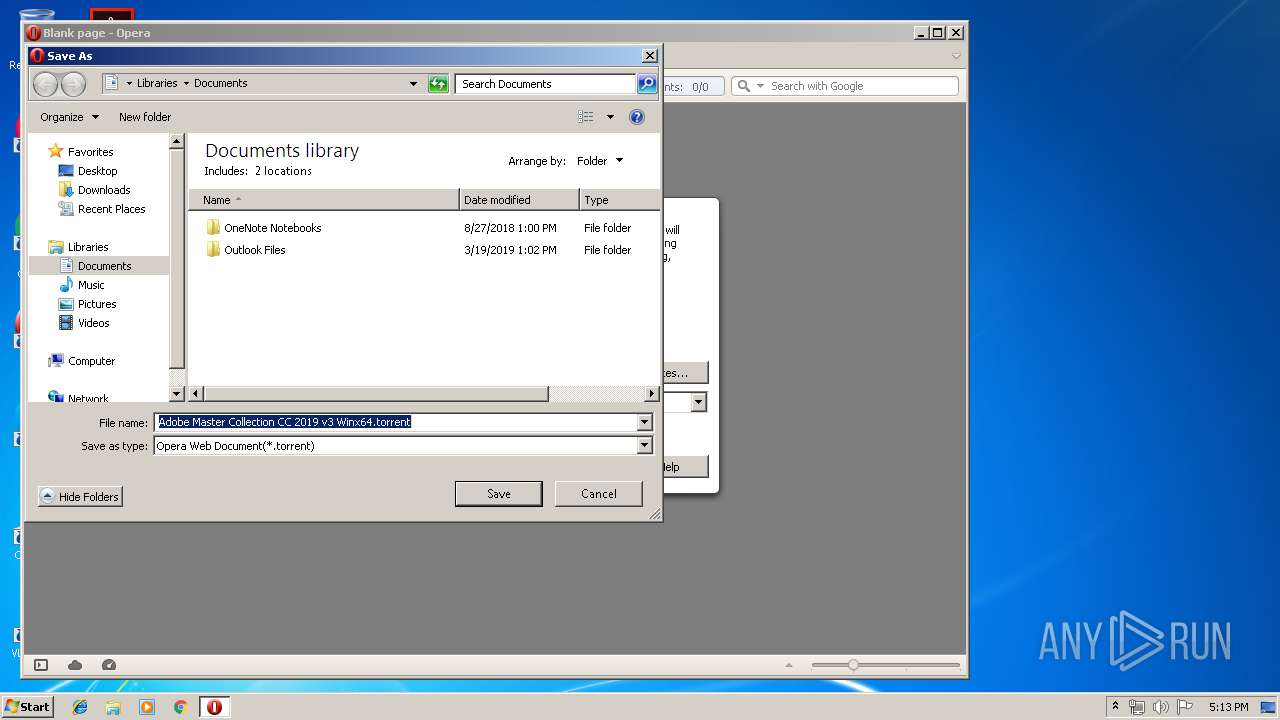Screen dimensions: 1280x720
Task: Click the Opera Turbo speedometer icon
Action: [109, 665]
